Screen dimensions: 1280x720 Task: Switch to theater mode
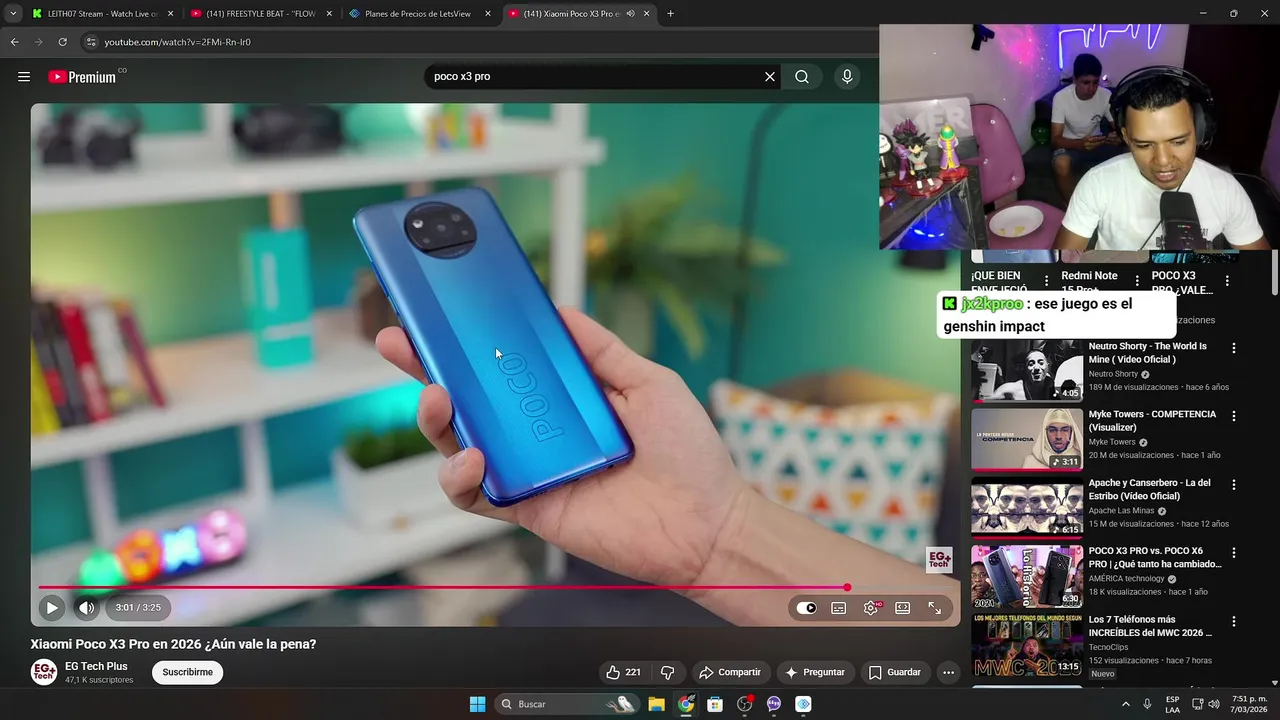pos(903,608)
